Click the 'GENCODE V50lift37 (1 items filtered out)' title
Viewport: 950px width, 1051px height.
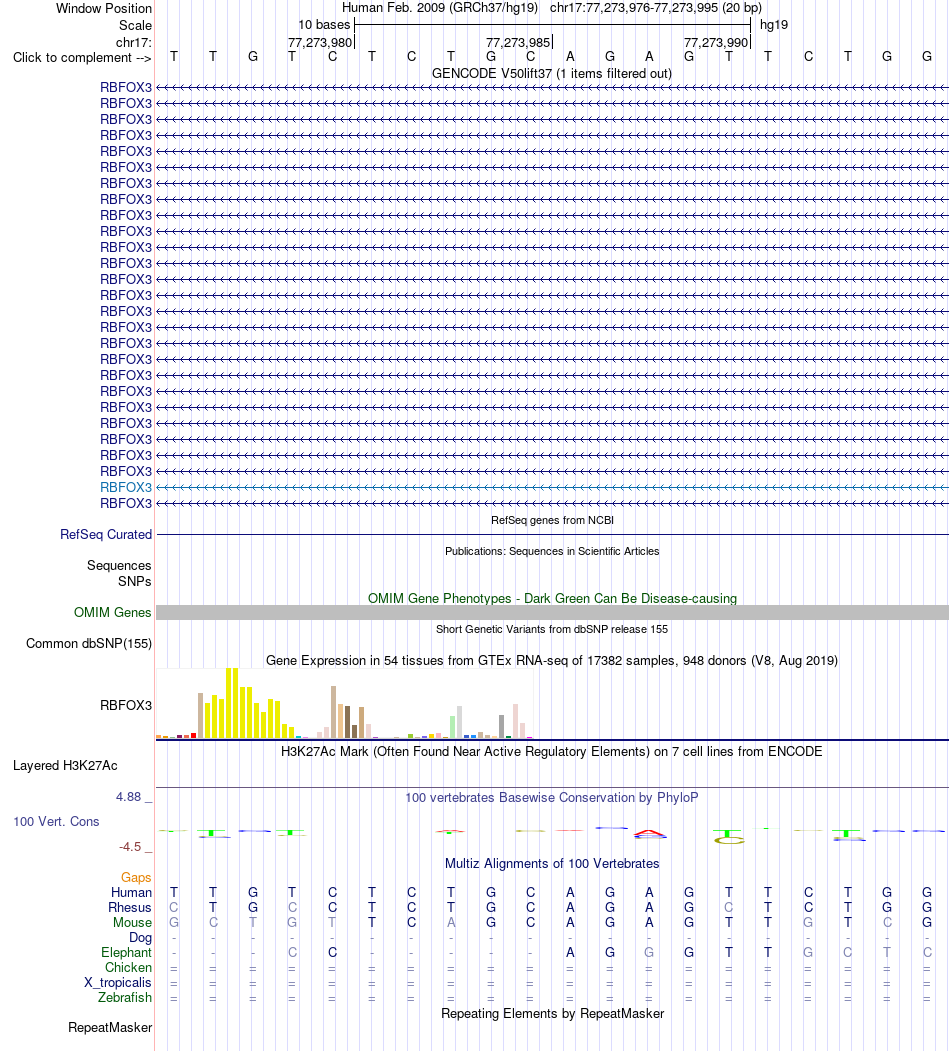click(552, 73)
